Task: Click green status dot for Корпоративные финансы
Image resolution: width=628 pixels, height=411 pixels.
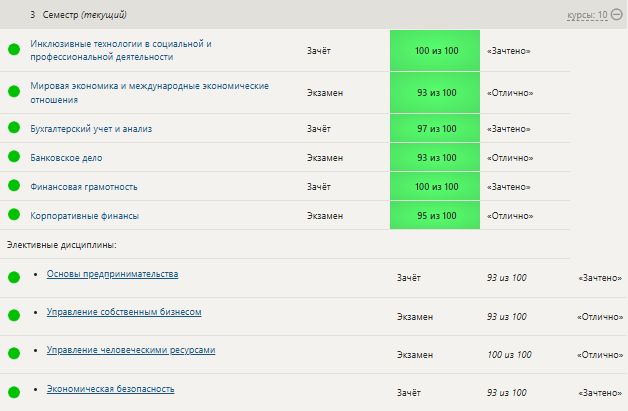Action: tap(14, 214)
